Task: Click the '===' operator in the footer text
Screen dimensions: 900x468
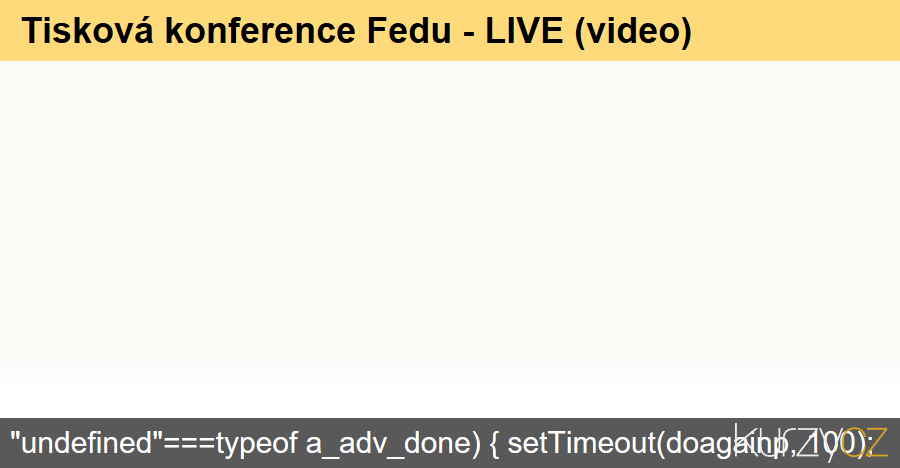Action: [189, 444]
